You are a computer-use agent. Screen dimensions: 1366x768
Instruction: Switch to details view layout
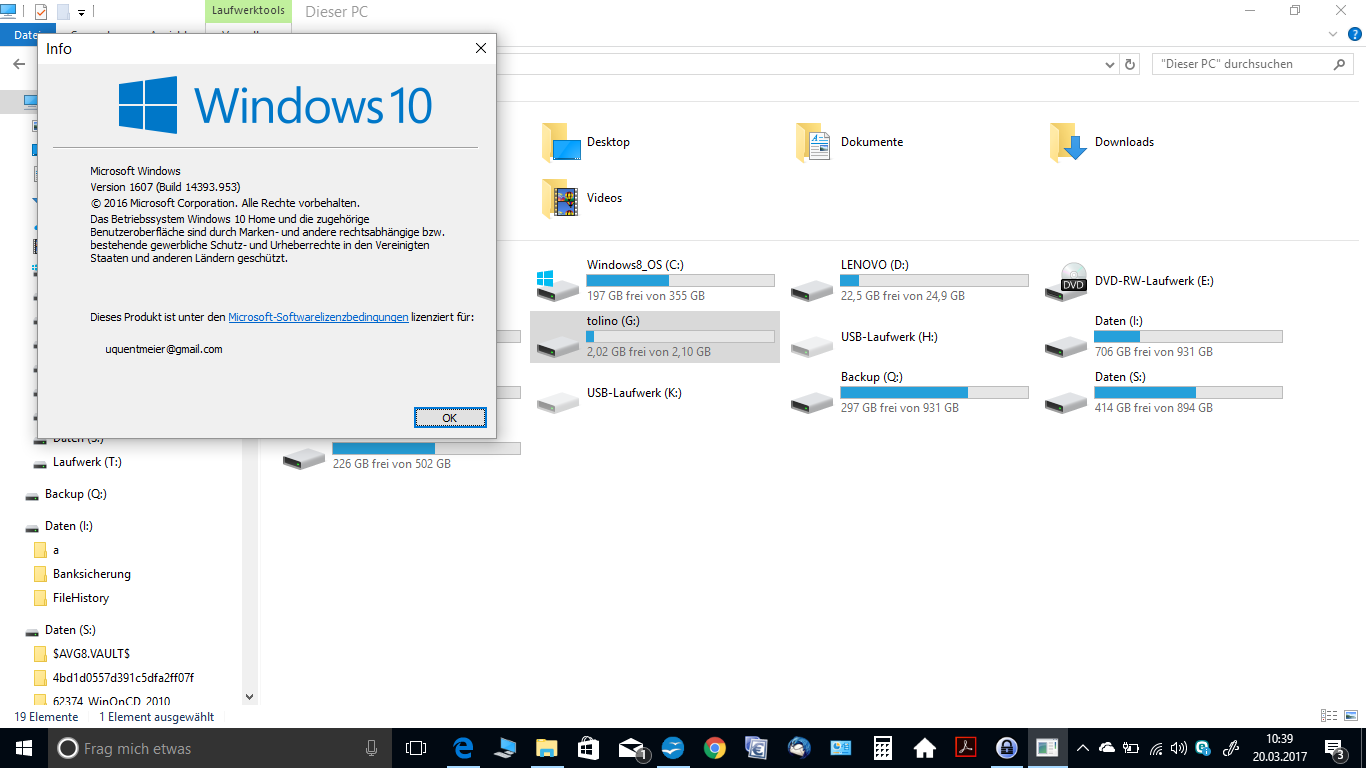coord(1329,716)
